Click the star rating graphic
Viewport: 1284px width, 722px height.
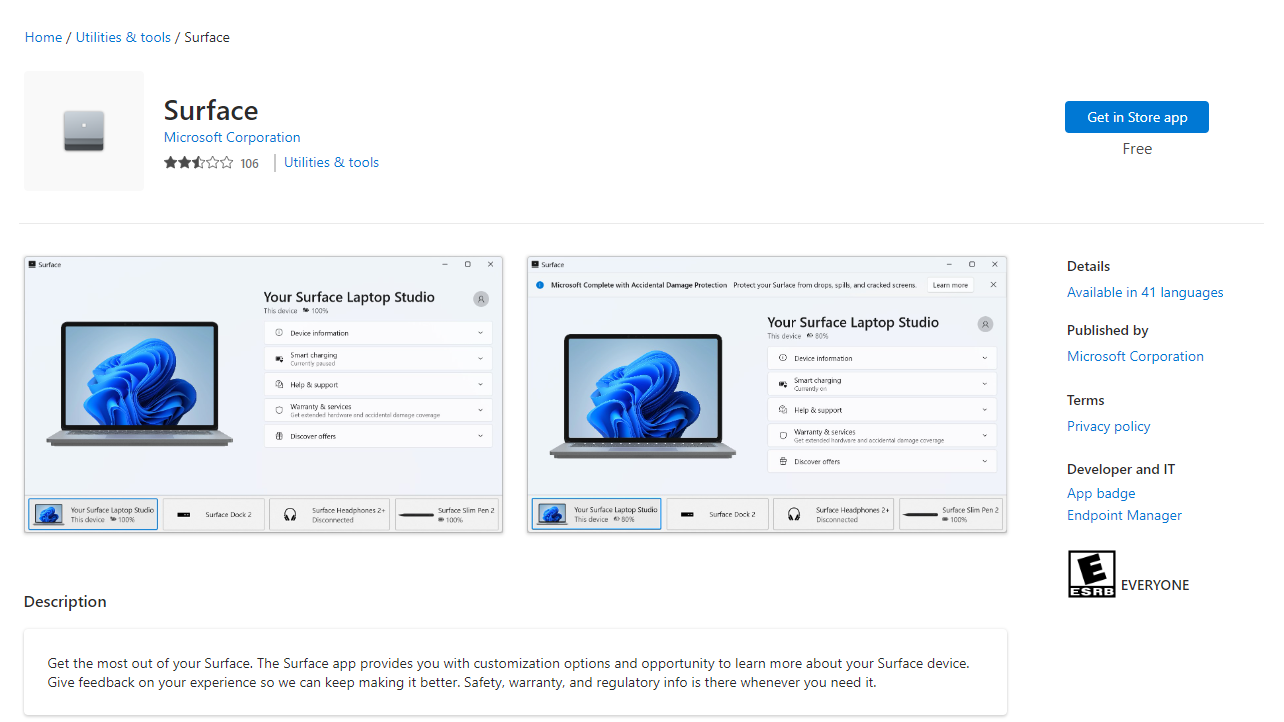pyautogui.click(x=199, y=163)
